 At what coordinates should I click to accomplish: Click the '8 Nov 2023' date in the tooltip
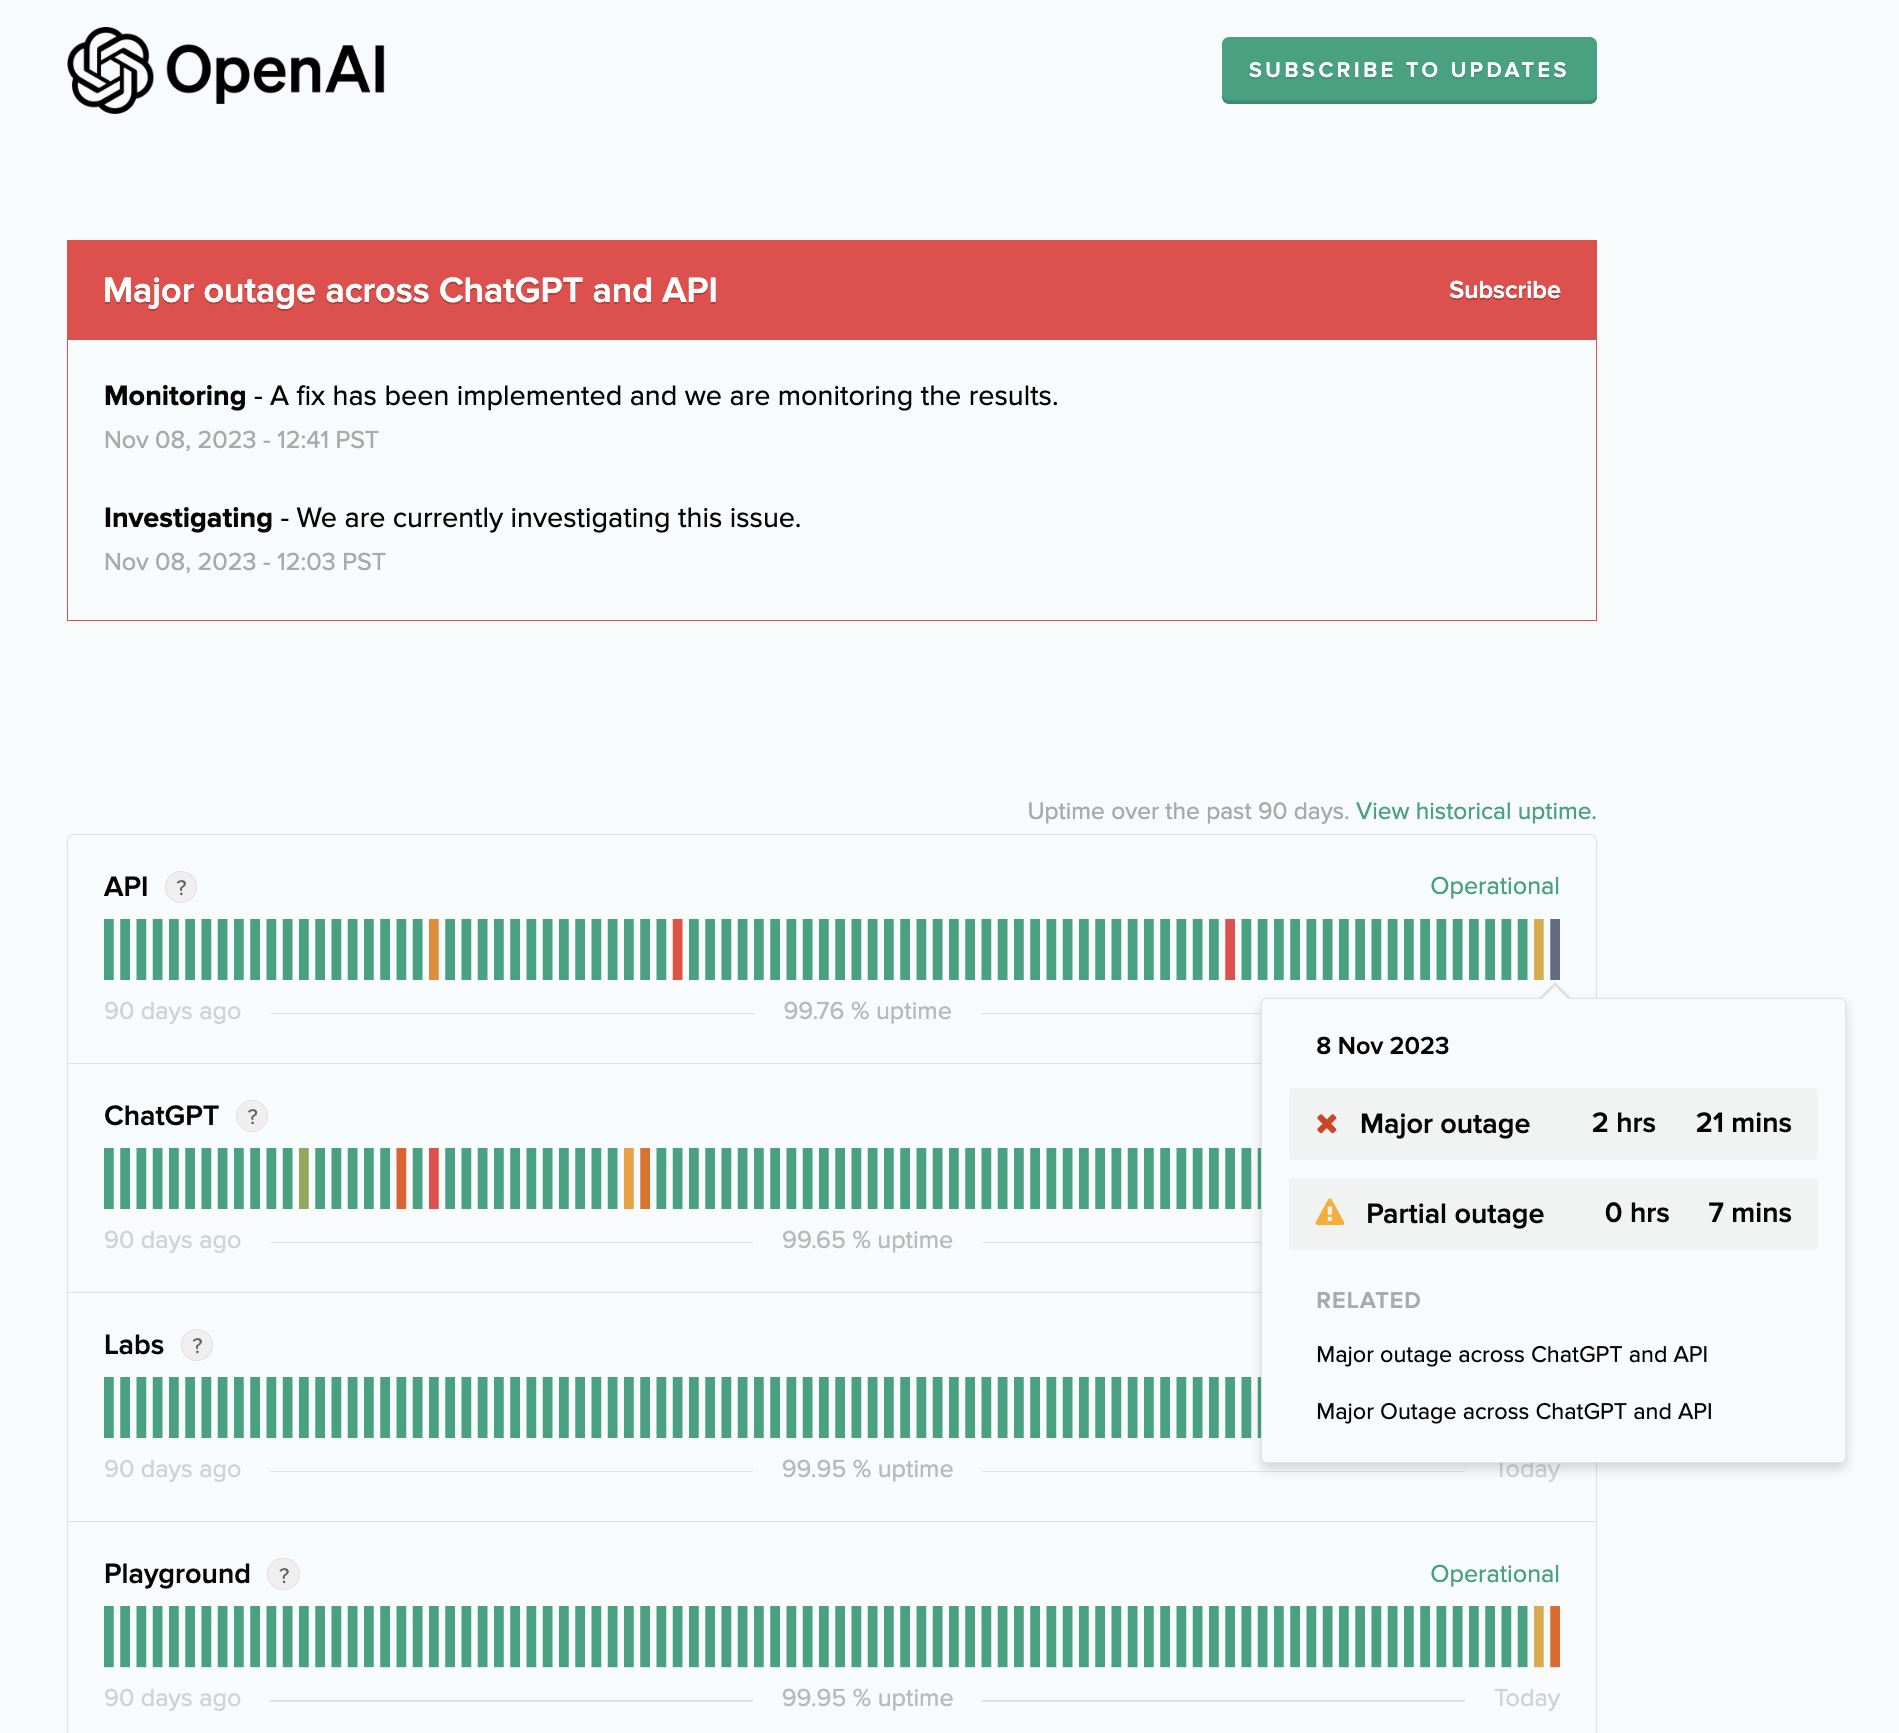pyautogui.click(x=1382, y=1046)
